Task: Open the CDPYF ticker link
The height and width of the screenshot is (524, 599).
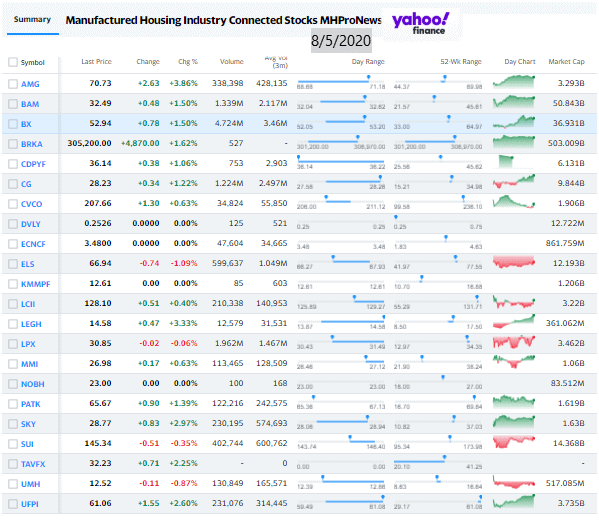Action: pos(33,164)
